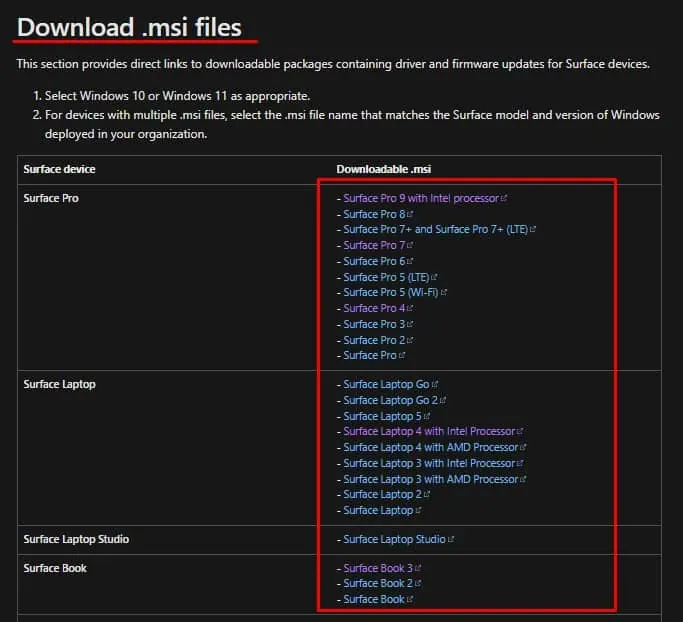Click the Surface Pro 4 link

pos(374,308)
